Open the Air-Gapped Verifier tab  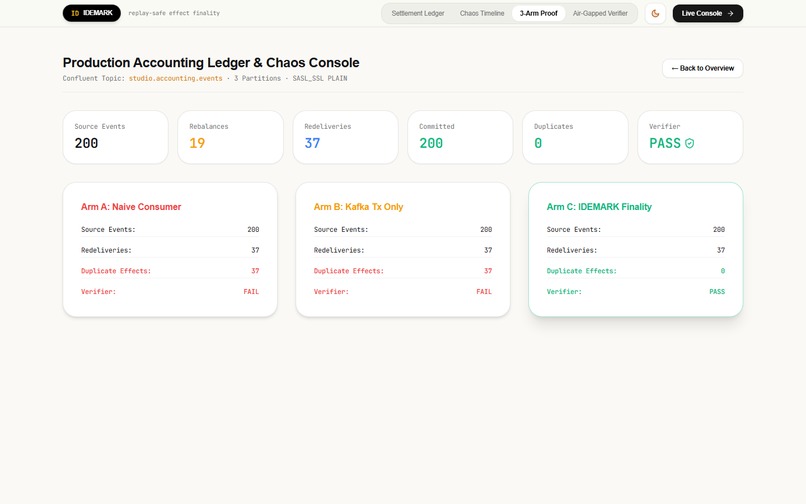click(x=600, y=13)
